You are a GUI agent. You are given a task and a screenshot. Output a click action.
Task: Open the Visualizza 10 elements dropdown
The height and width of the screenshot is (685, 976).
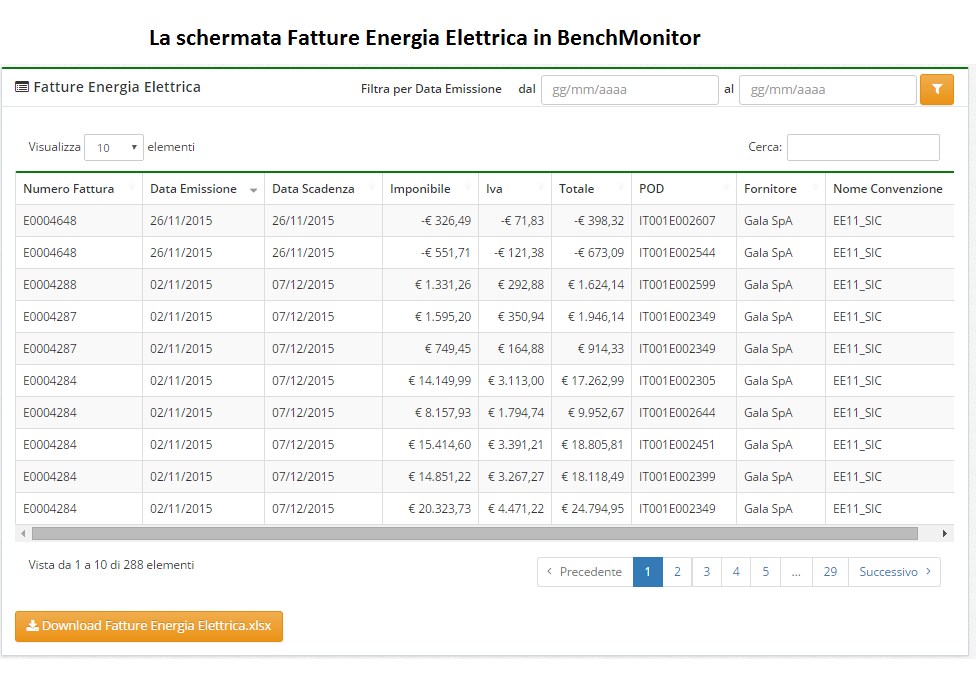point(114,147)
